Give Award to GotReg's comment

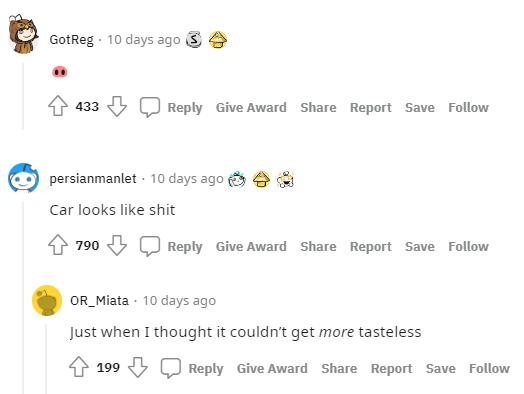click(x=251, y=107)
